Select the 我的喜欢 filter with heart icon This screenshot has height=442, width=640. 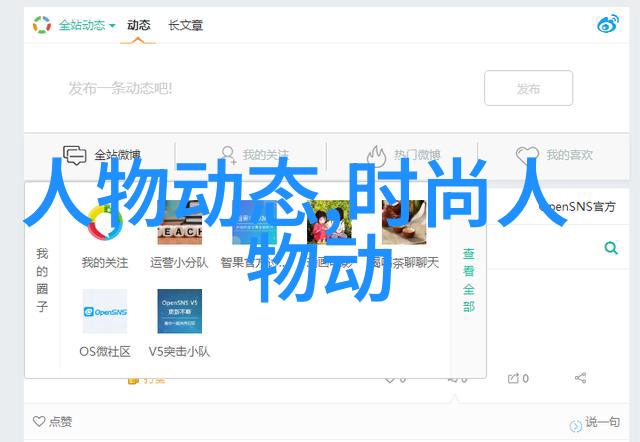(x=555, y=155)
